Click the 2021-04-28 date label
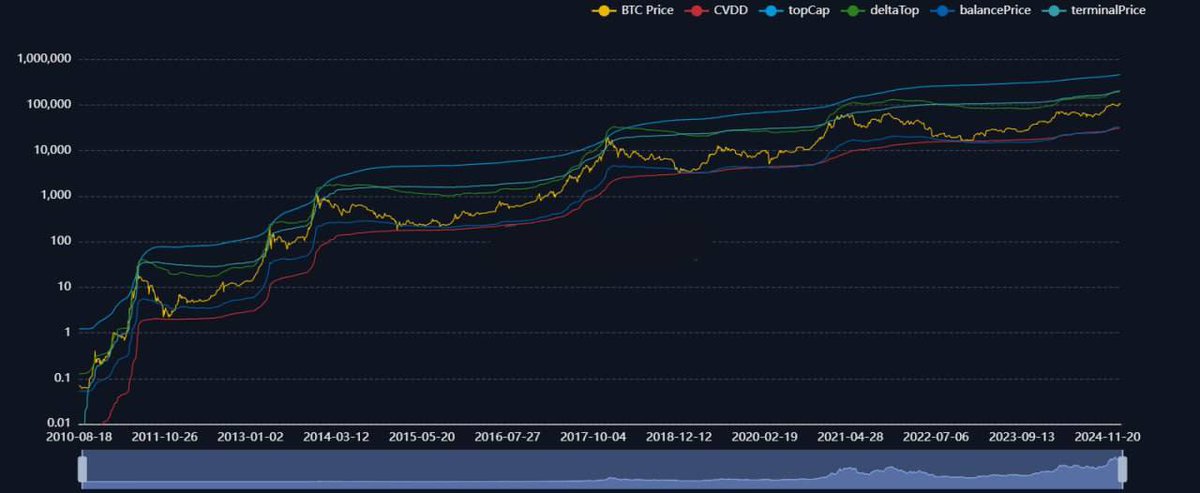Screen dimensions: 1200x493 coord(851,437)
